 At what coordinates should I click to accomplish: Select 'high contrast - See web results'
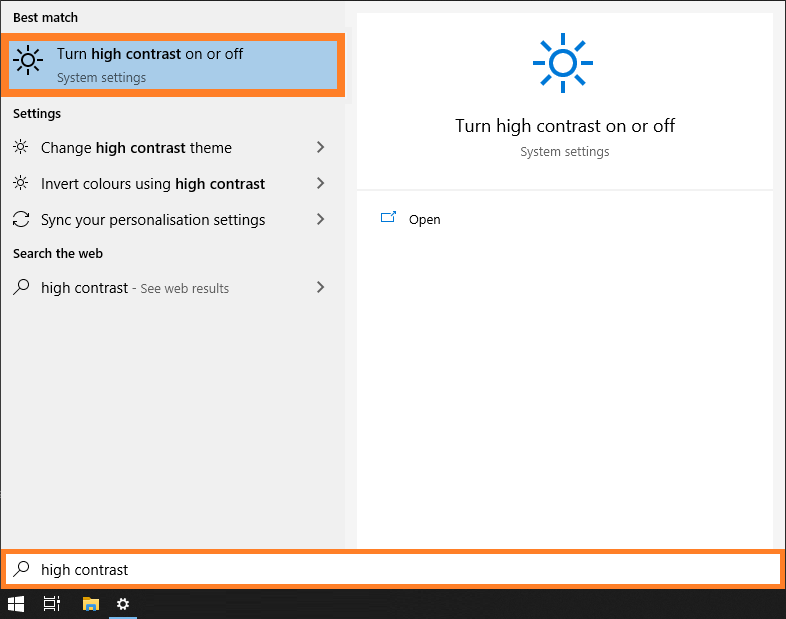[x=170, y=288]
